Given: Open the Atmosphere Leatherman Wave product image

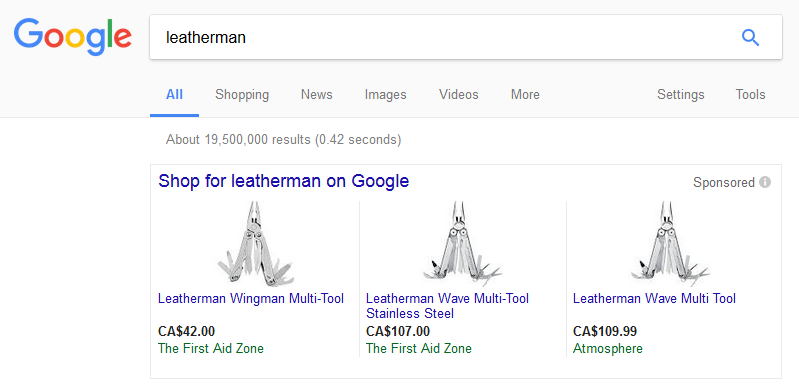Looking at the screenshot, I should click(x=670, y=243).
